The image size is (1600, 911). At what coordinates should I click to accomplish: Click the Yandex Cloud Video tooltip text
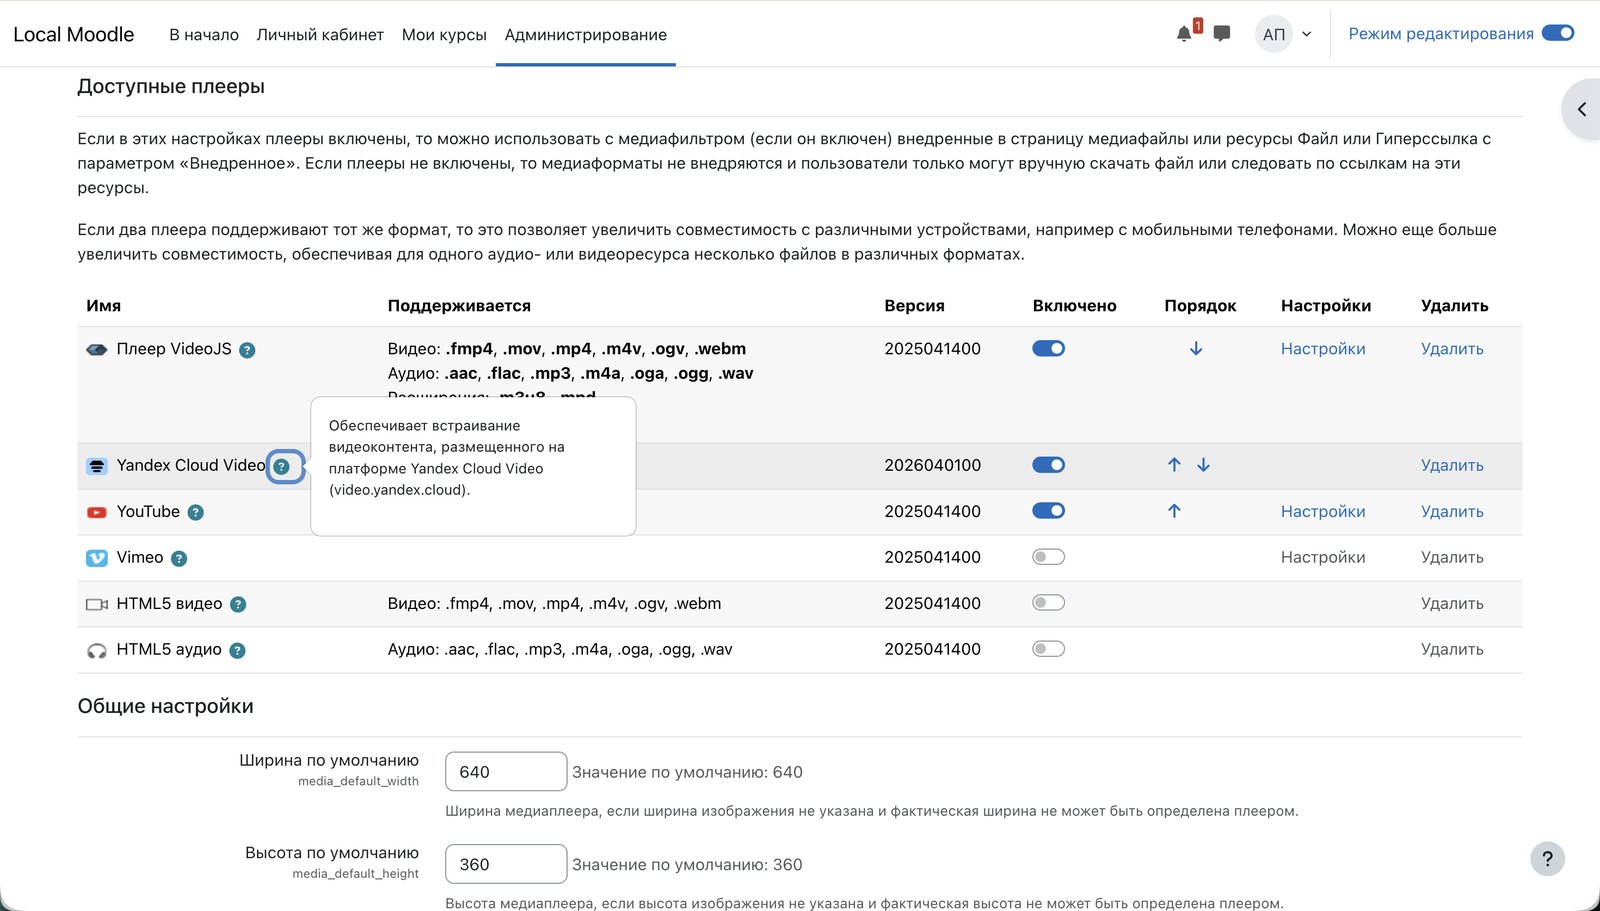[446, 457]
